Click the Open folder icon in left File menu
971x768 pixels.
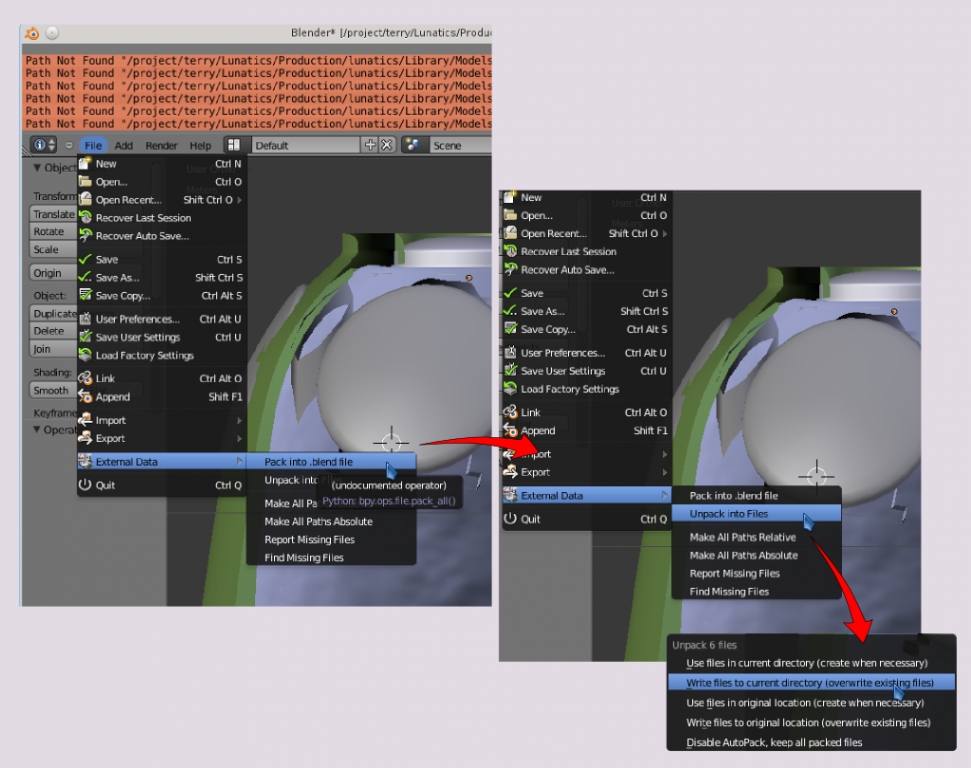tap(85, 181)
